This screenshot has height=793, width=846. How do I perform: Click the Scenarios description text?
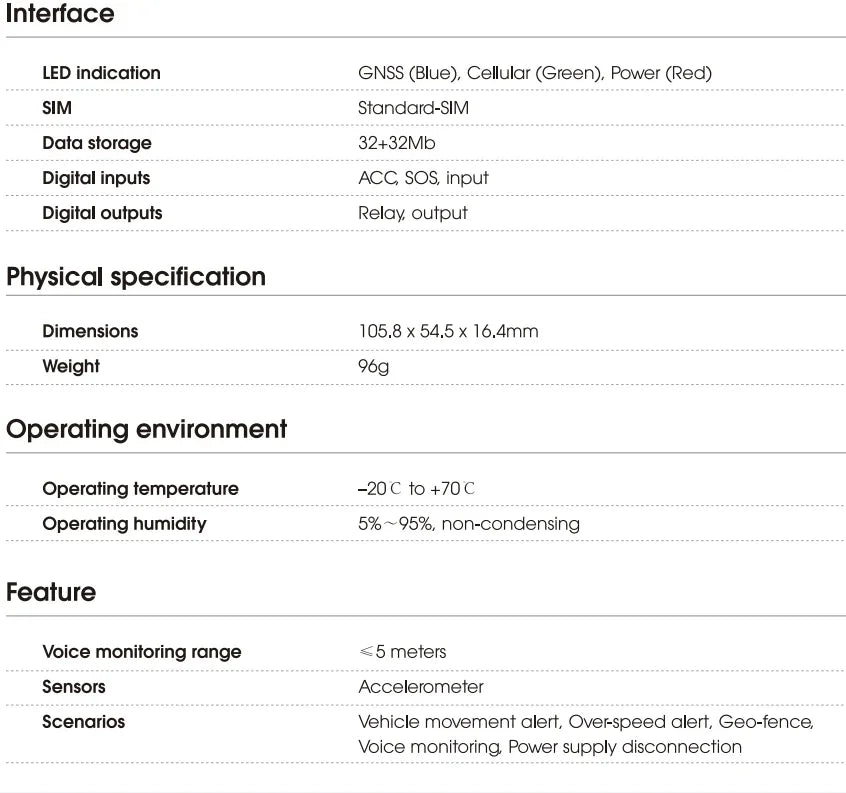click(585, 734)
